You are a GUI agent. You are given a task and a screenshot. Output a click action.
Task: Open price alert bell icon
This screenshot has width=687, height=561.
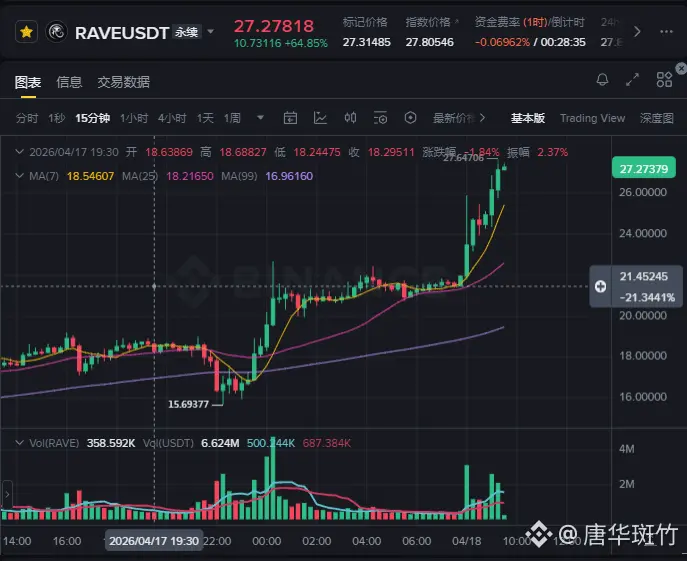coord(602,80)
